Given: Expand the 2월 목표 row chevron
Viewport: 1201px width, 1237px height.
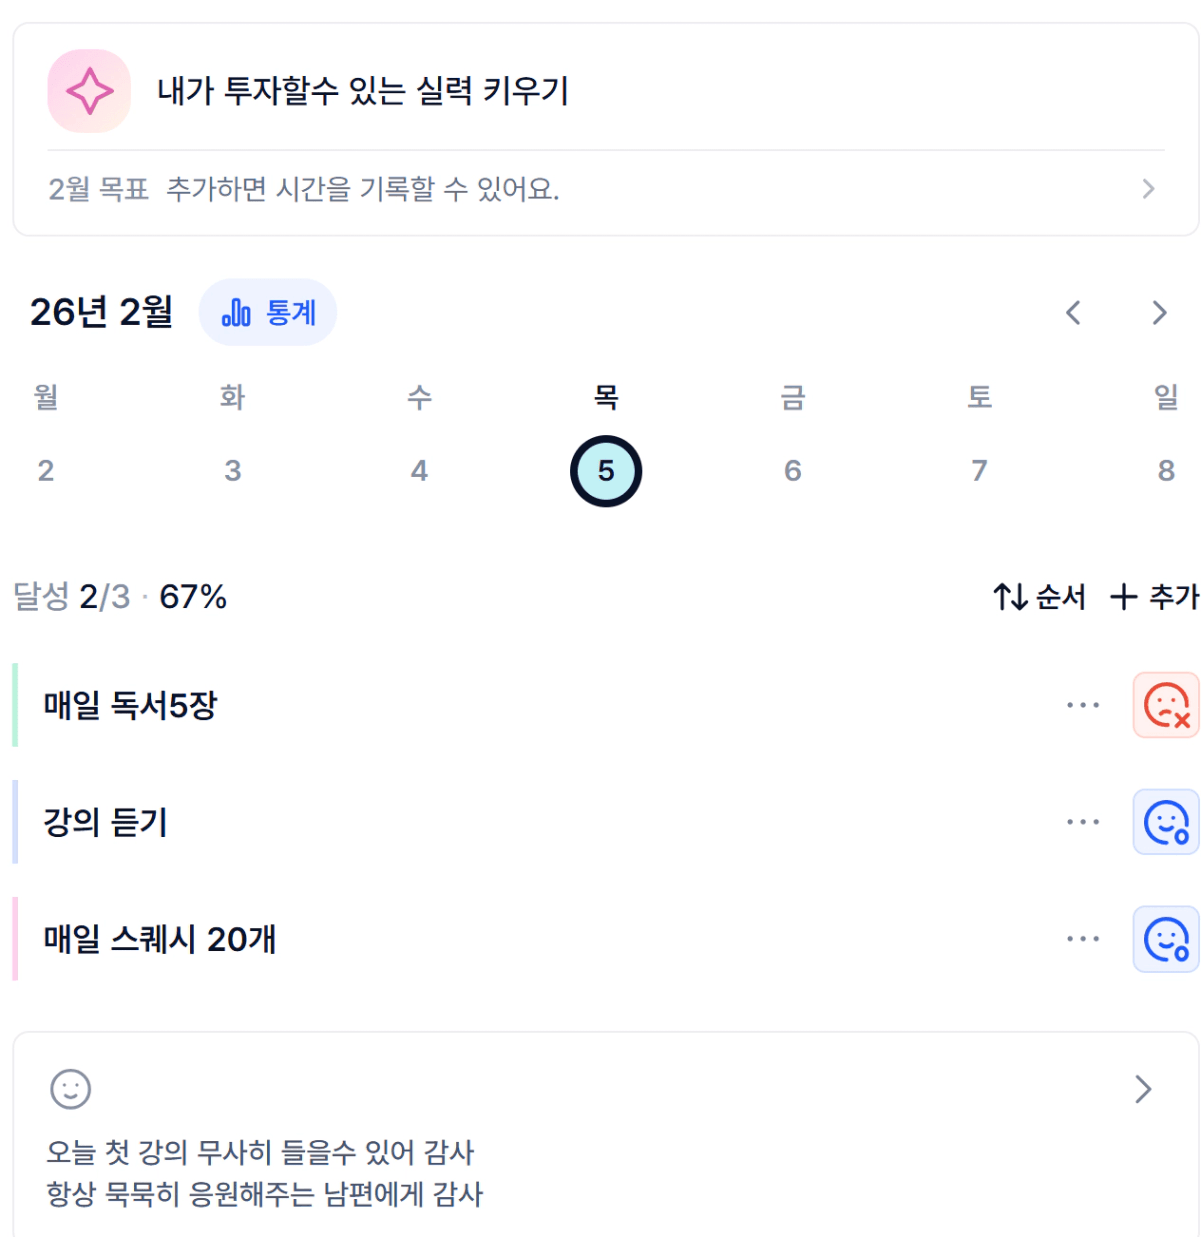Looking at the screenshot, I should pyautogui.click(x=1148, y=189).
